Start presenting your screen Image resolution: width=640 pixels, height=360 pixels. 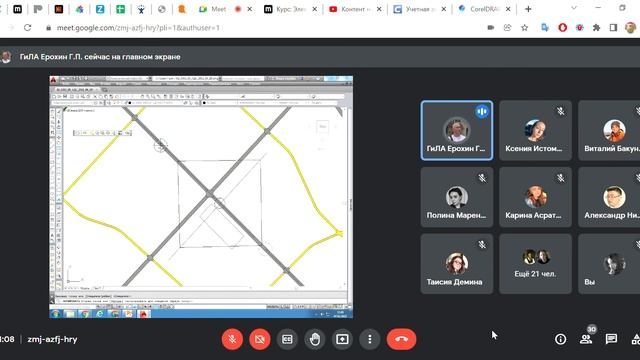[x=342, y=339]
